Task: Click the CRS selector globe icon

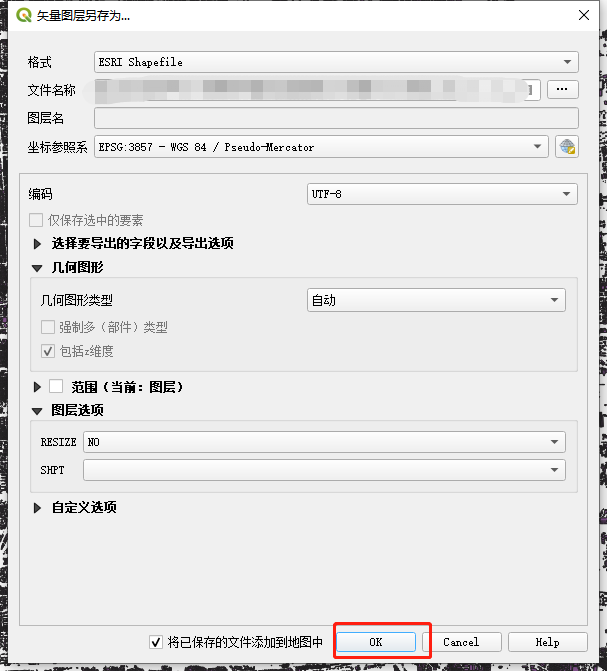Action: pos(567,147)
